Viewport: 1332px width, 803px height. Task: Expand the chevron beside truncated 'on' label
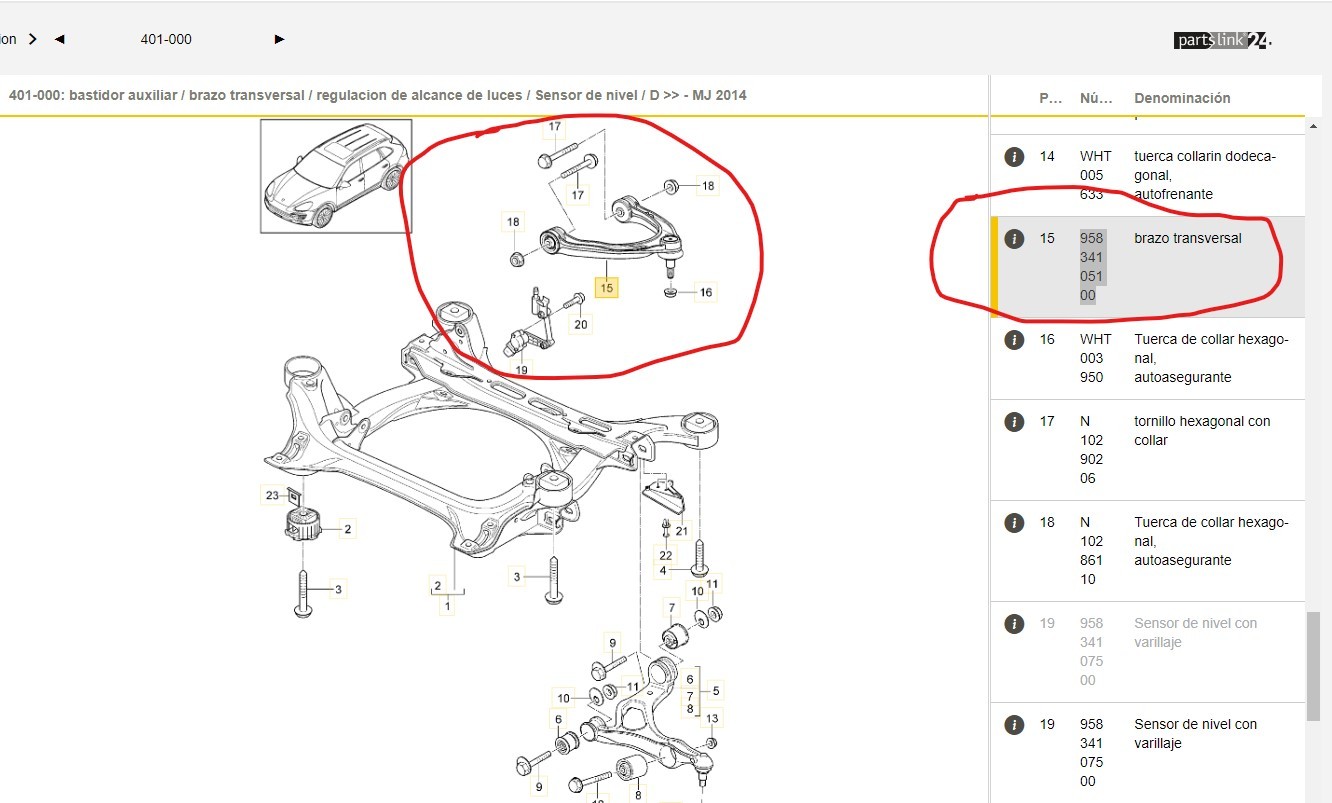click(33, 39)
